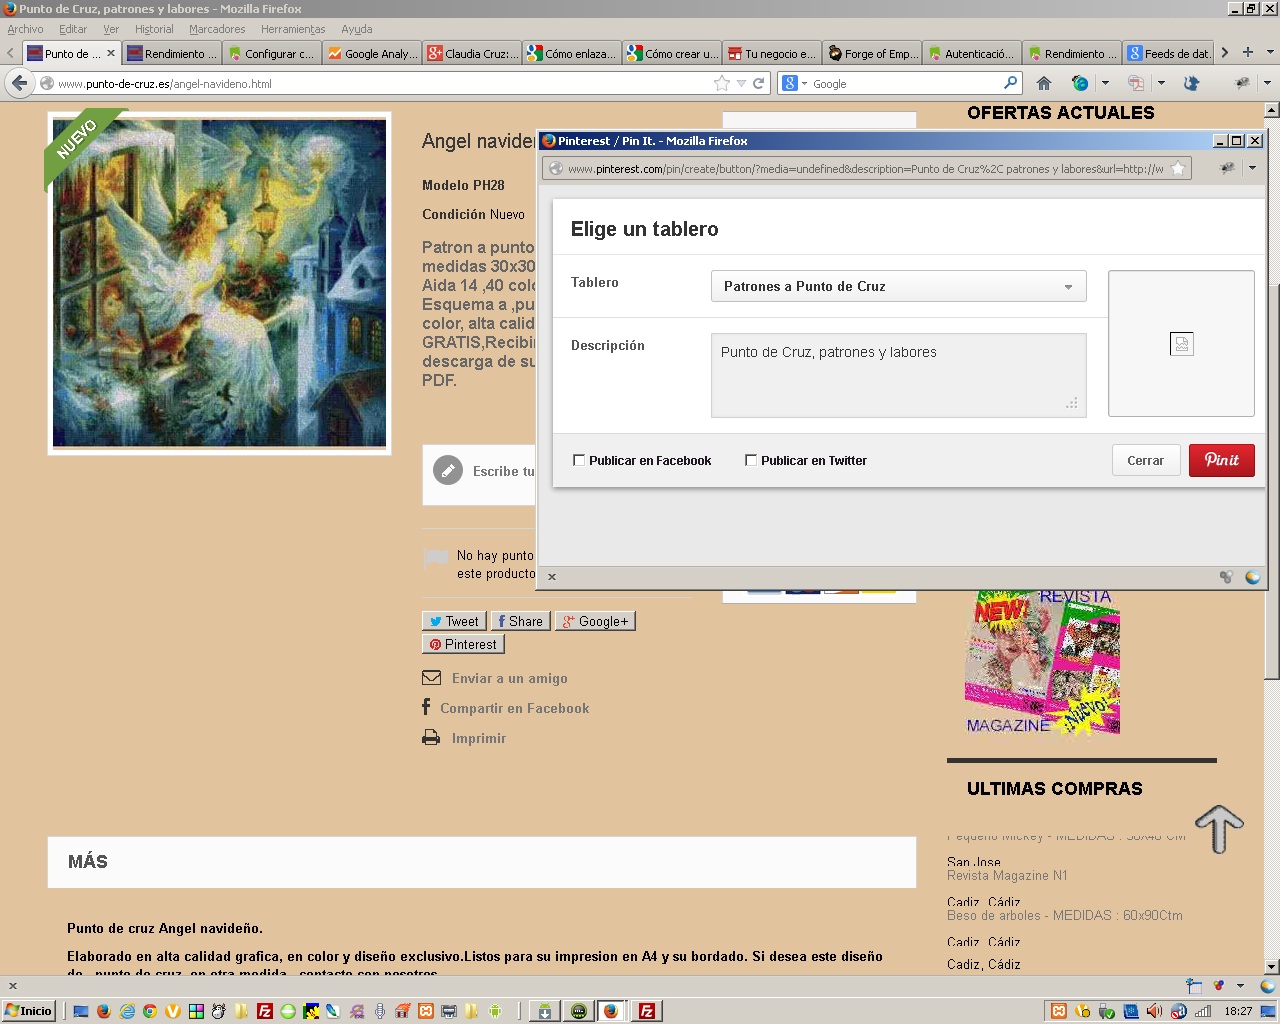Click the Show Desktop quick launch icon

click(x=81, y=1011)
